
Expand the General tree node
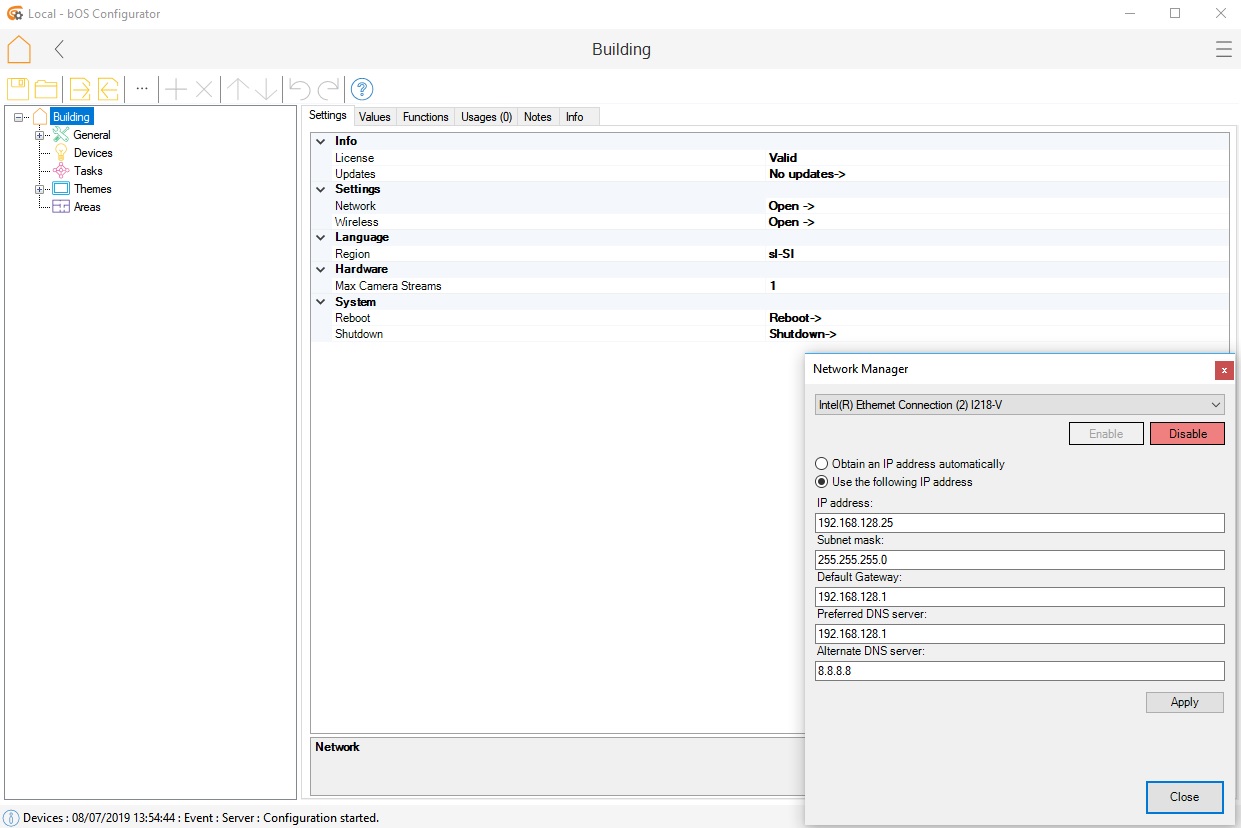click(40, 135)
